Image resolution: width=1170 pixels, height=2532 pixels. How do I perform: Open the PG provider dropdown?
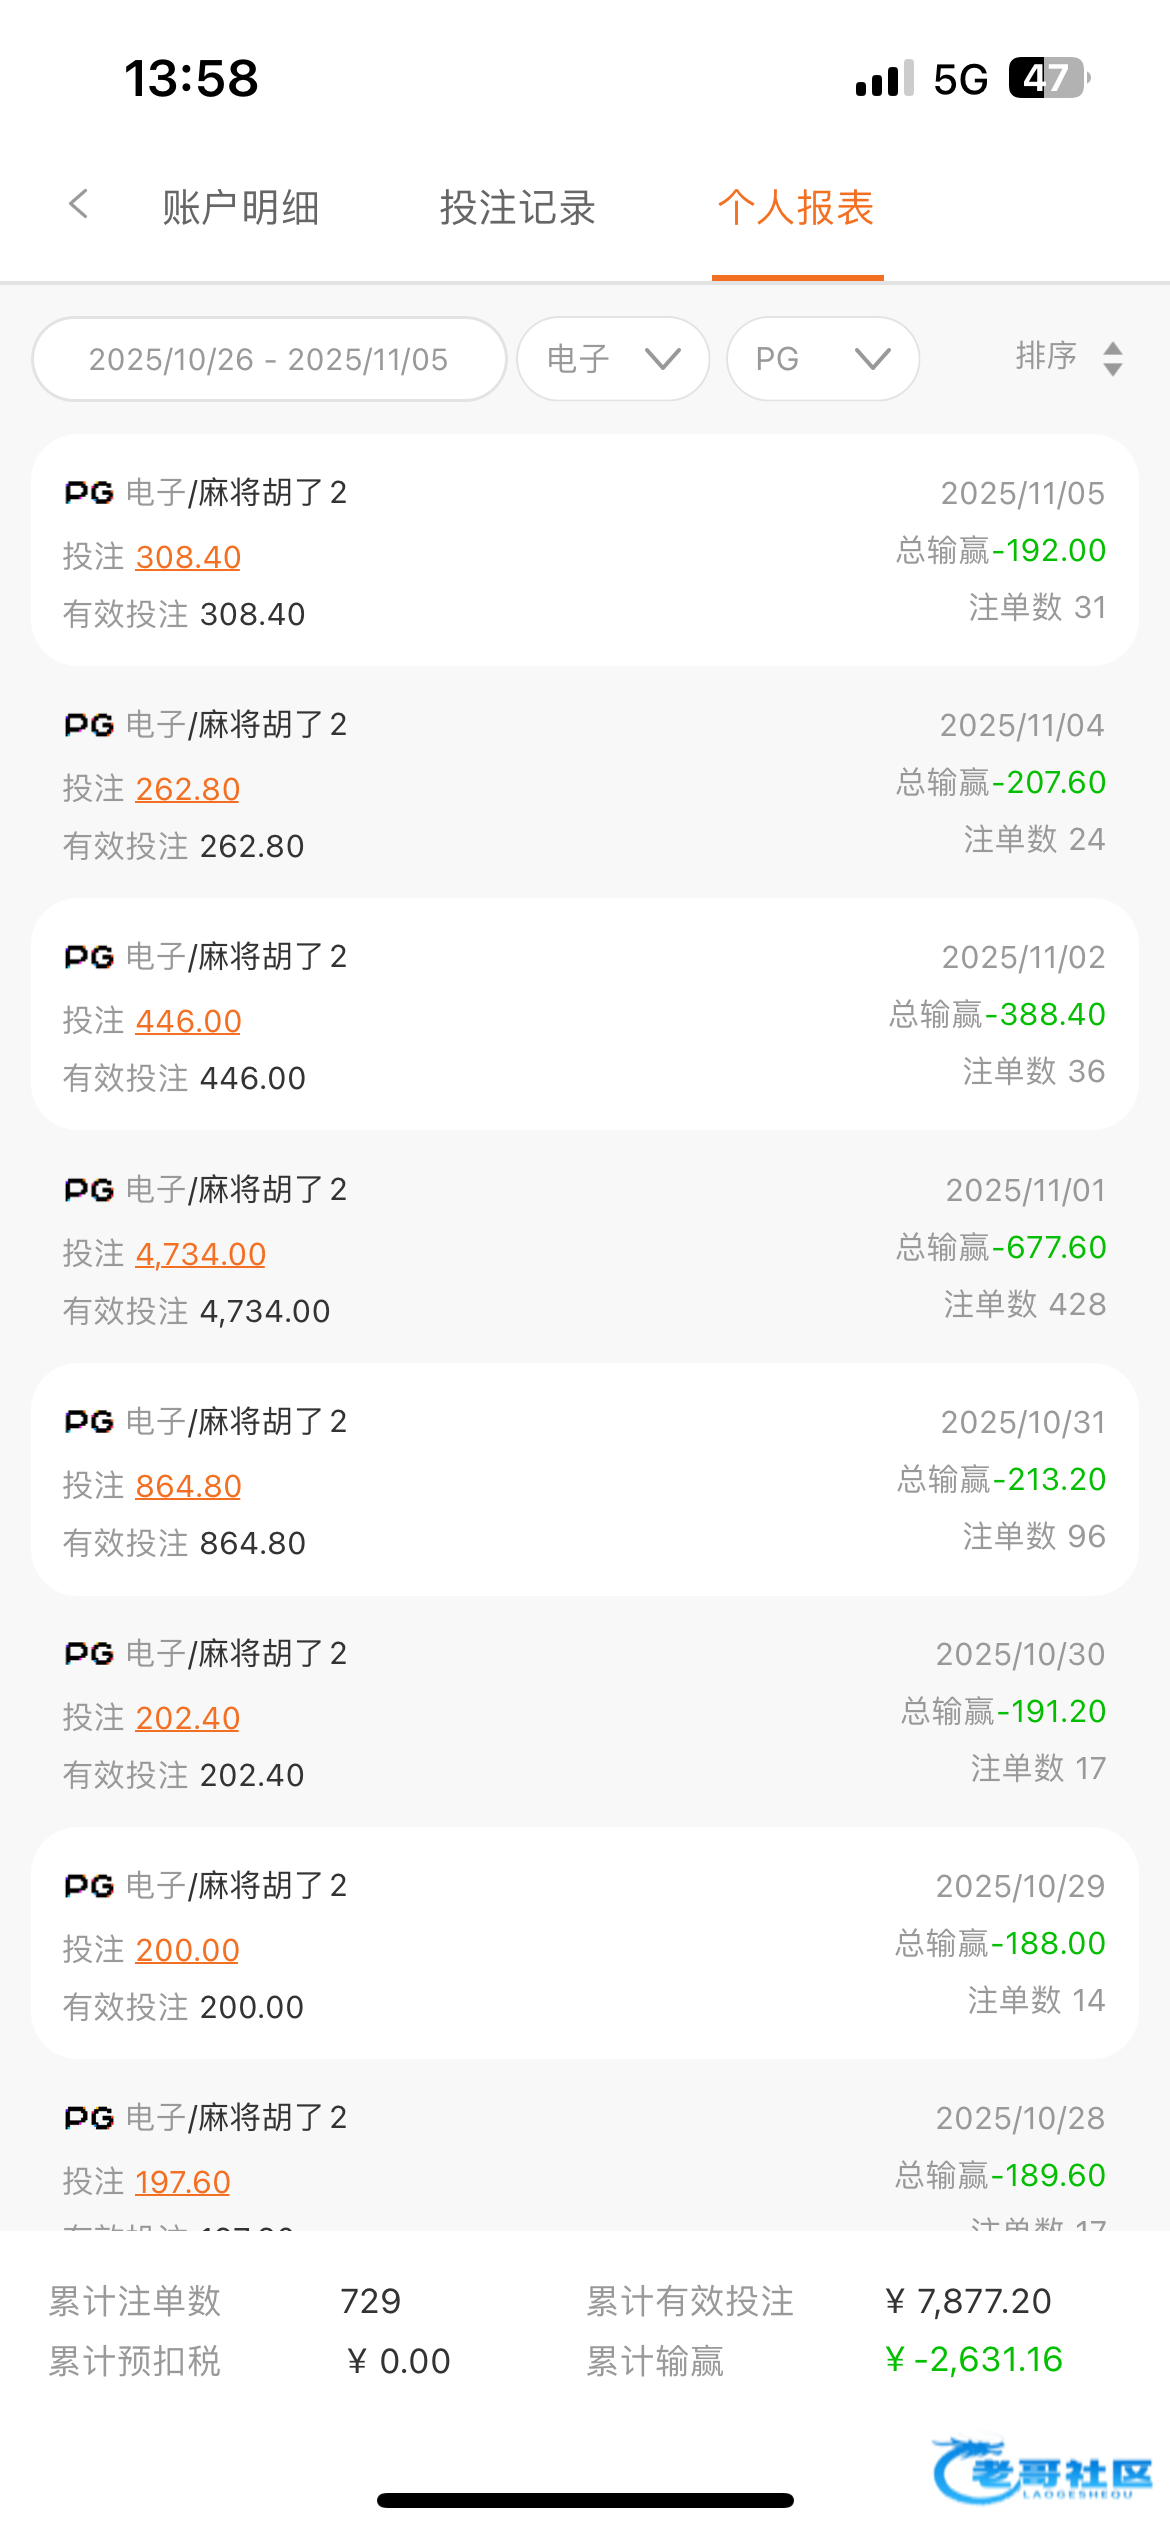click(x=822, y=359)
